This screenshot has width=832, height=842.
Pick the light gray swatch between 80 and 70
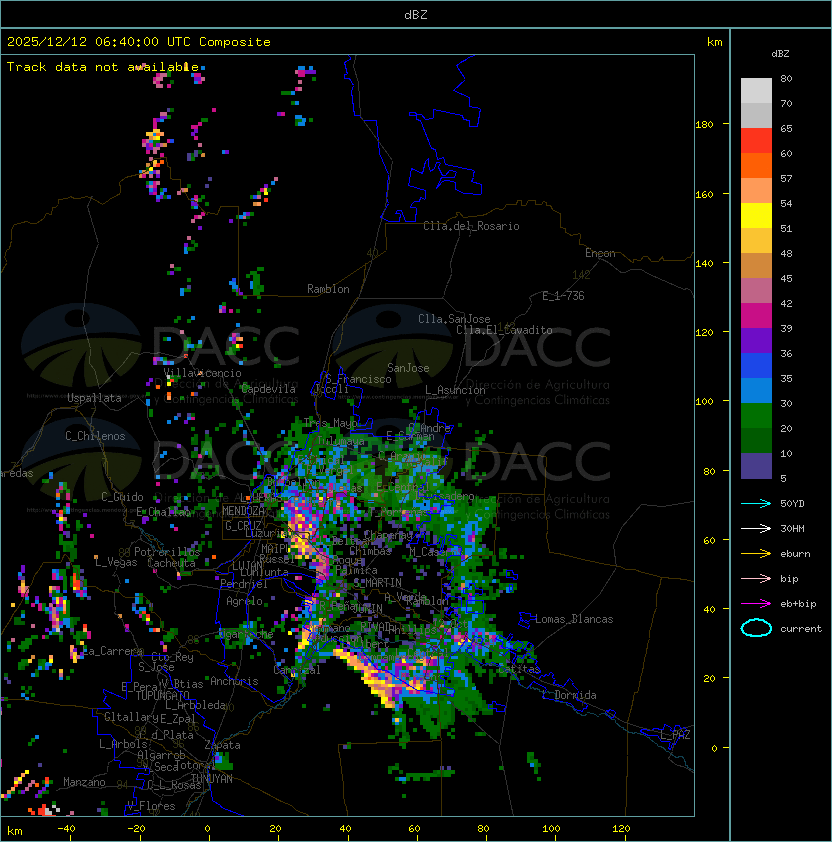pyautogui.click(x=756, y=91)
